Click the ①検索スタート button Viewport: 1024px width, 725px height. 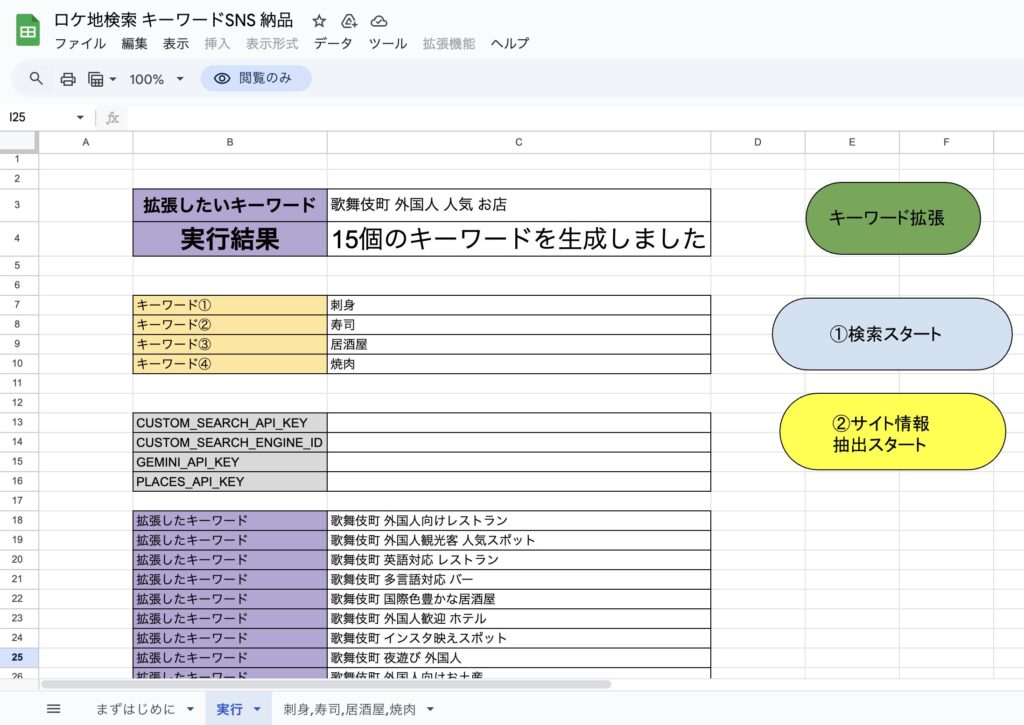892,334
